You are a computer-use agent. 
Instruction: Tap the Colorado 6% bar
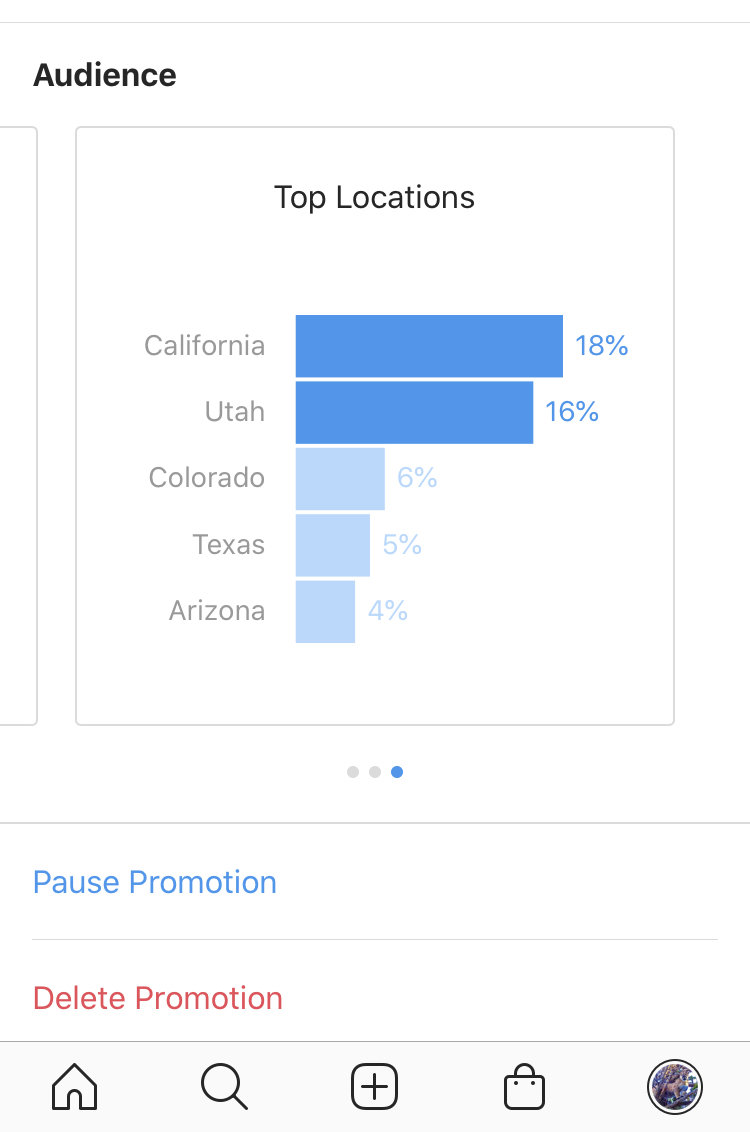click(340, 479)
